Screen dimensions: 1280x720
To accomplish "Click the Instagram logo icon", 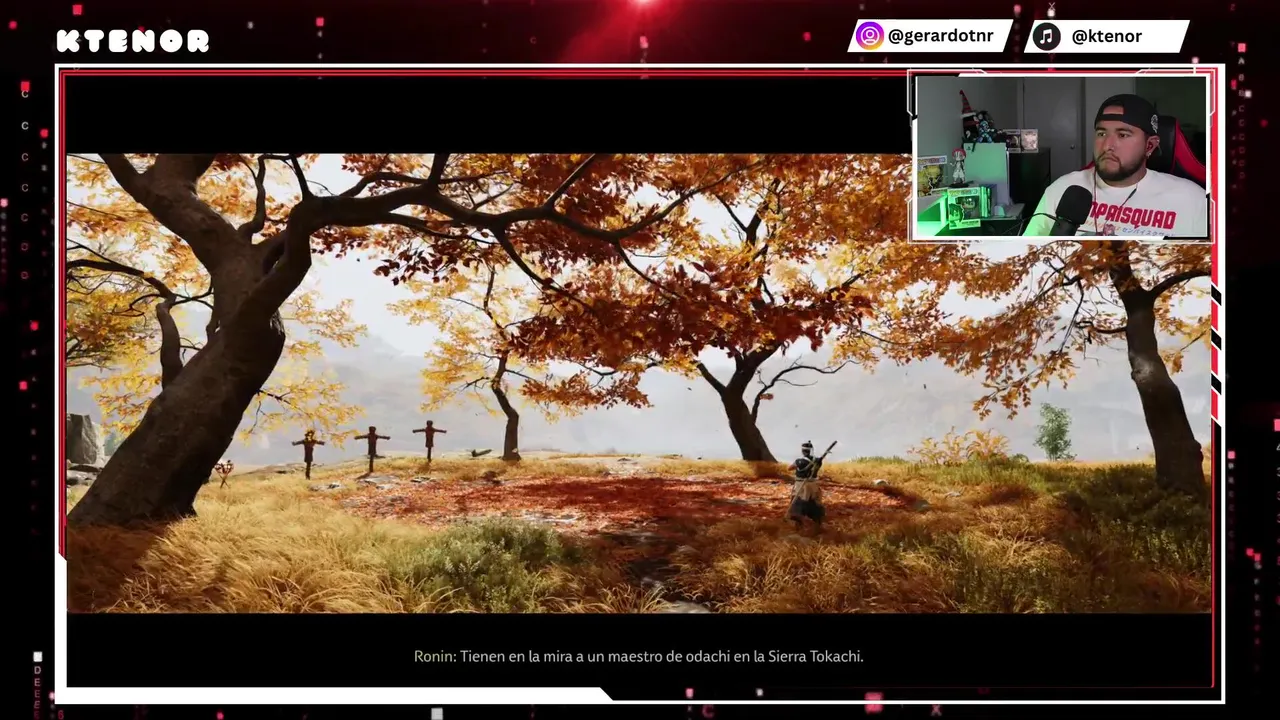I will click(870, 36).
